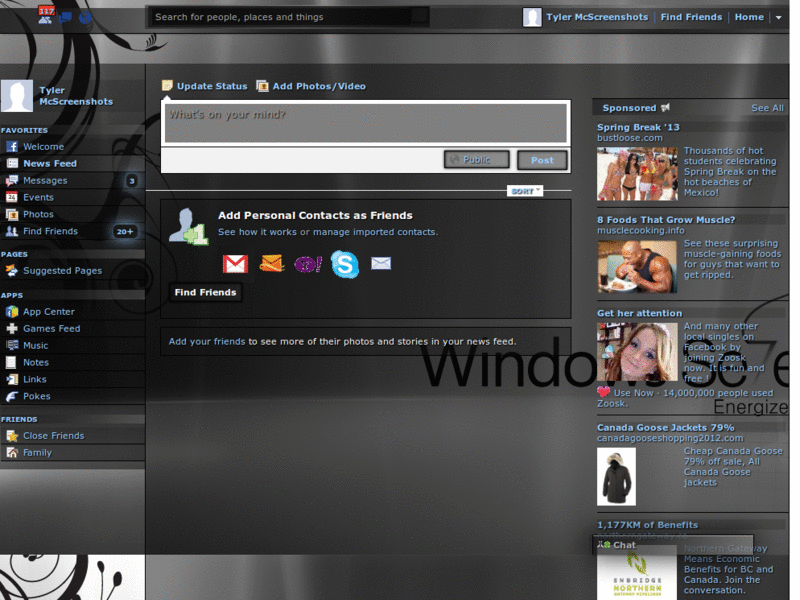Click the Music icon in Apps
Image resolution: width=800 pixels, height=600 pixels.
tap(12, 345)
